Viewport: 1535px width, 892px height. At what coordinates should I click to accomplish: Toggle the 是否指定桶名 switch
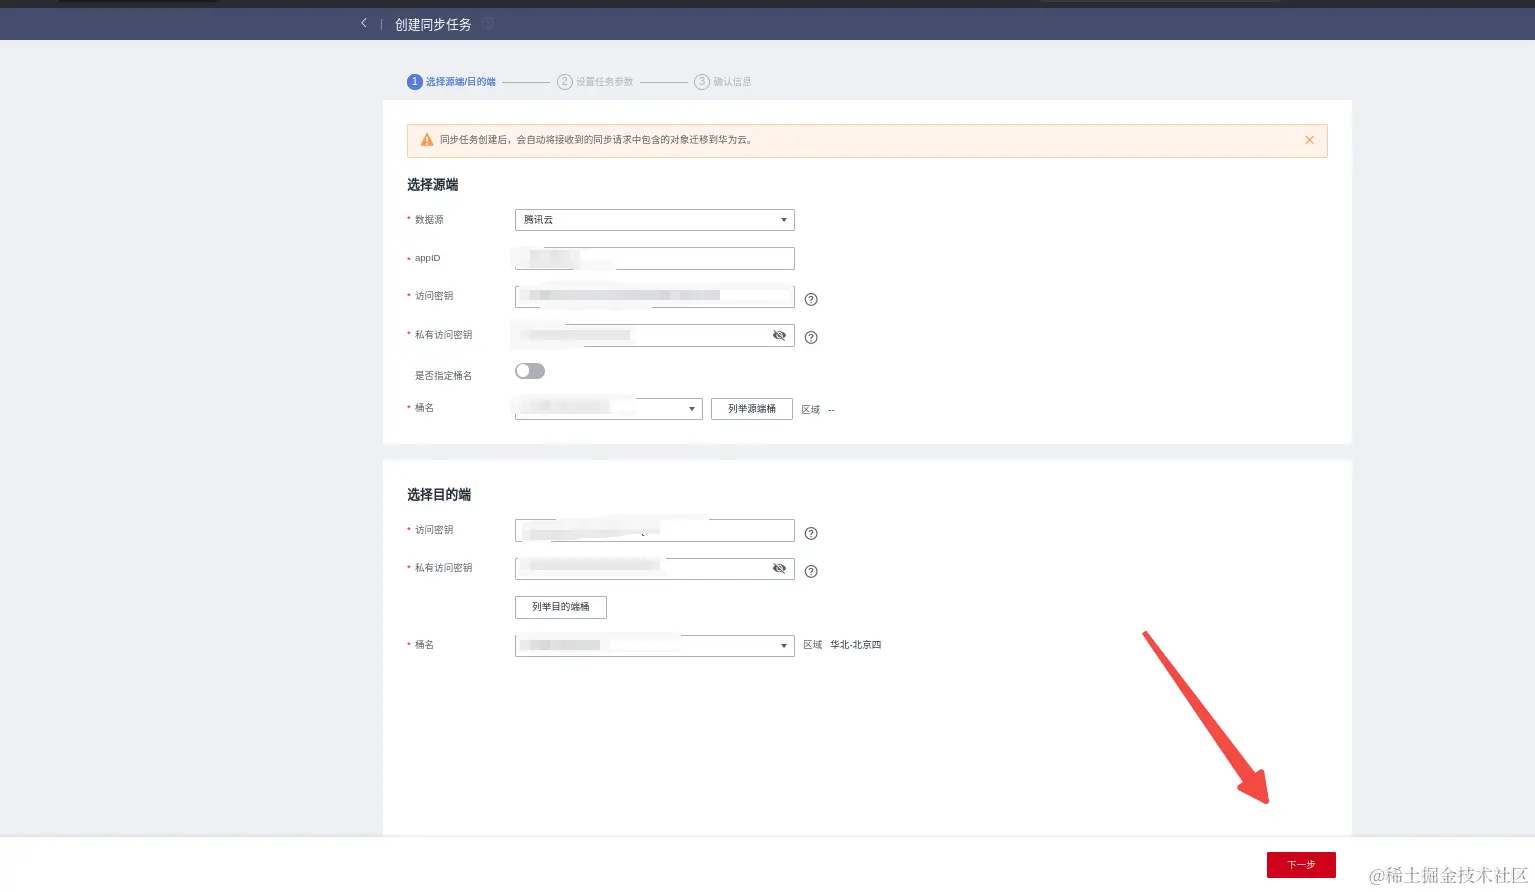[x=530, y=371]
